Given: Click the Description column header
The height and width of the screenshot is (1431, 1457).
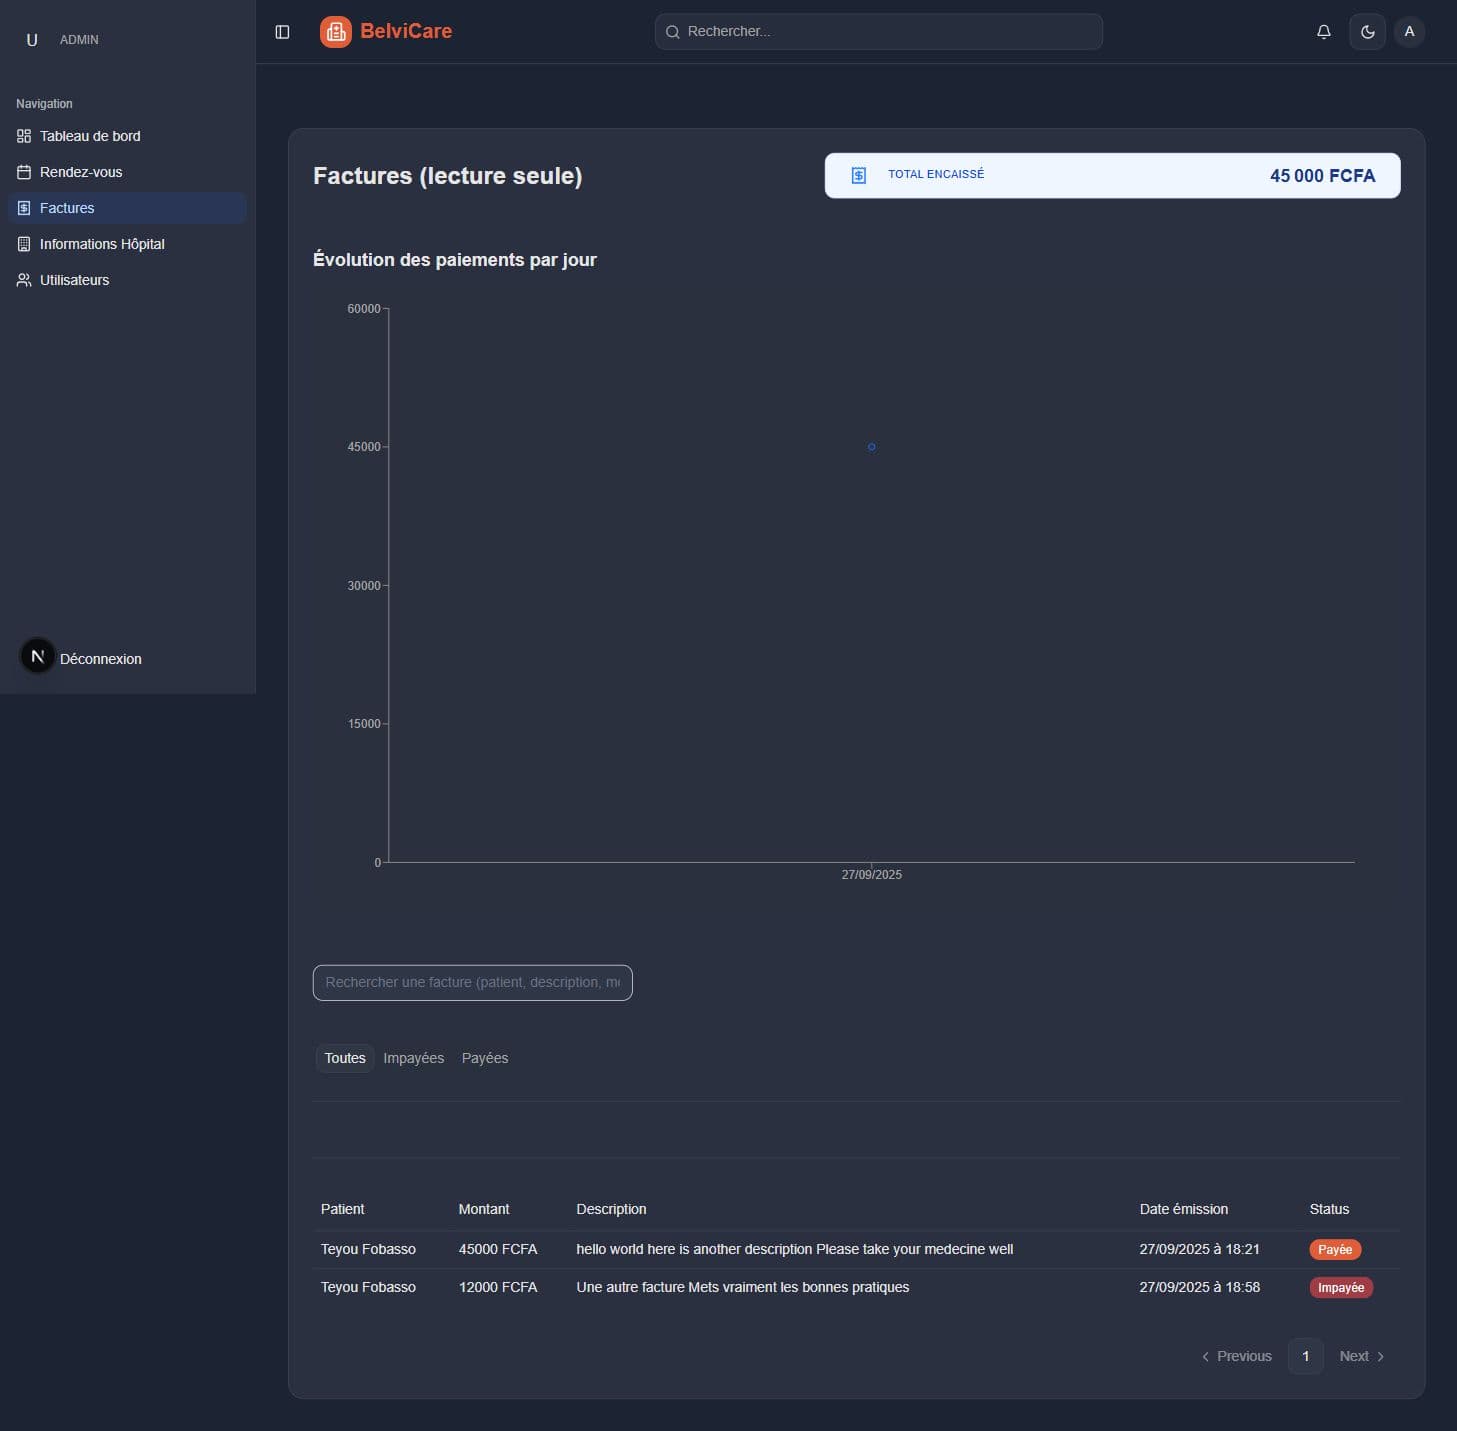Looking at the screenshot, I should pos(611,1209).
